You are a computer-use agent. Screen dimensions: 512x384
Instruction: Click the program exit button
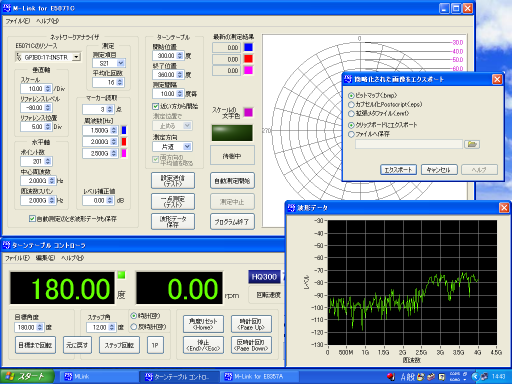(x=232, y=222)
